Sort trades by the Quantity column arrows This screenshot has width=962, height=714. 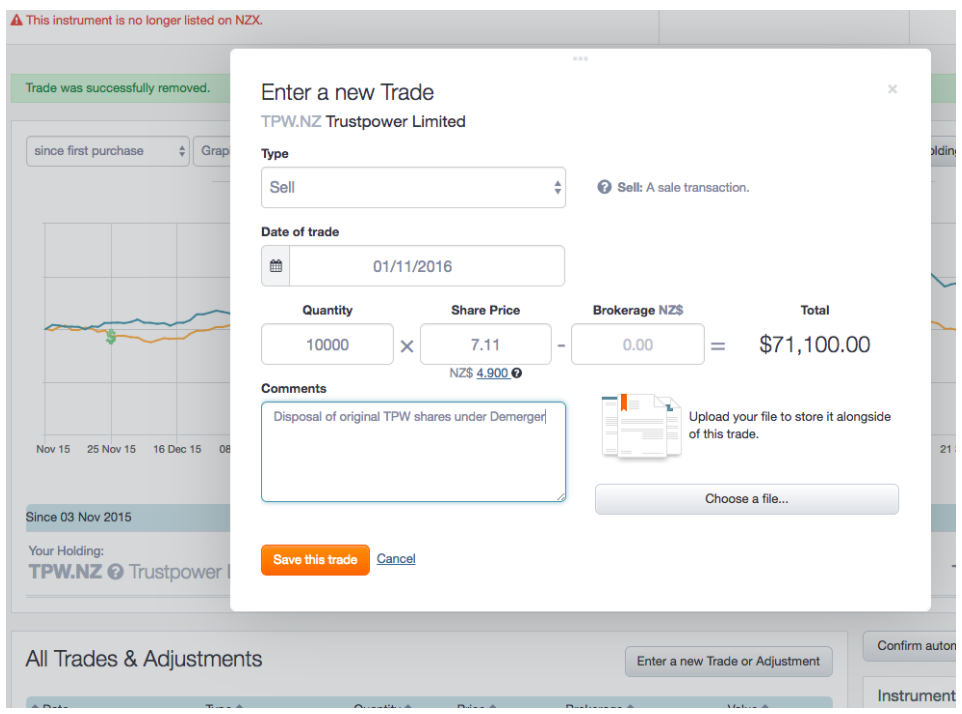409,707
